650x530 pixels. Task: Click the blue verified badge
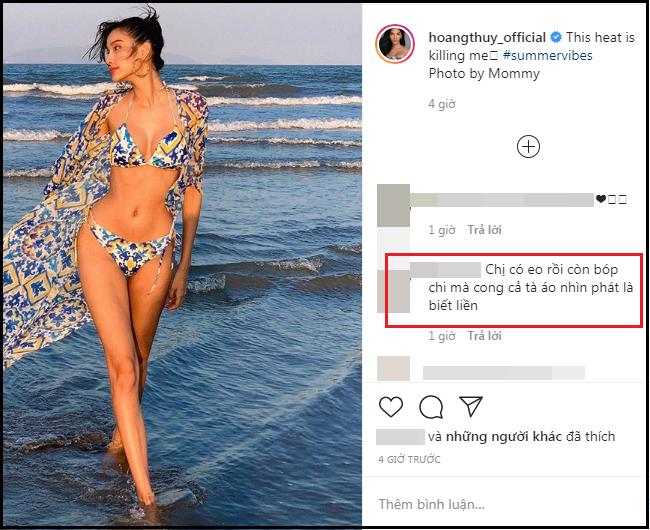point(555,38)
